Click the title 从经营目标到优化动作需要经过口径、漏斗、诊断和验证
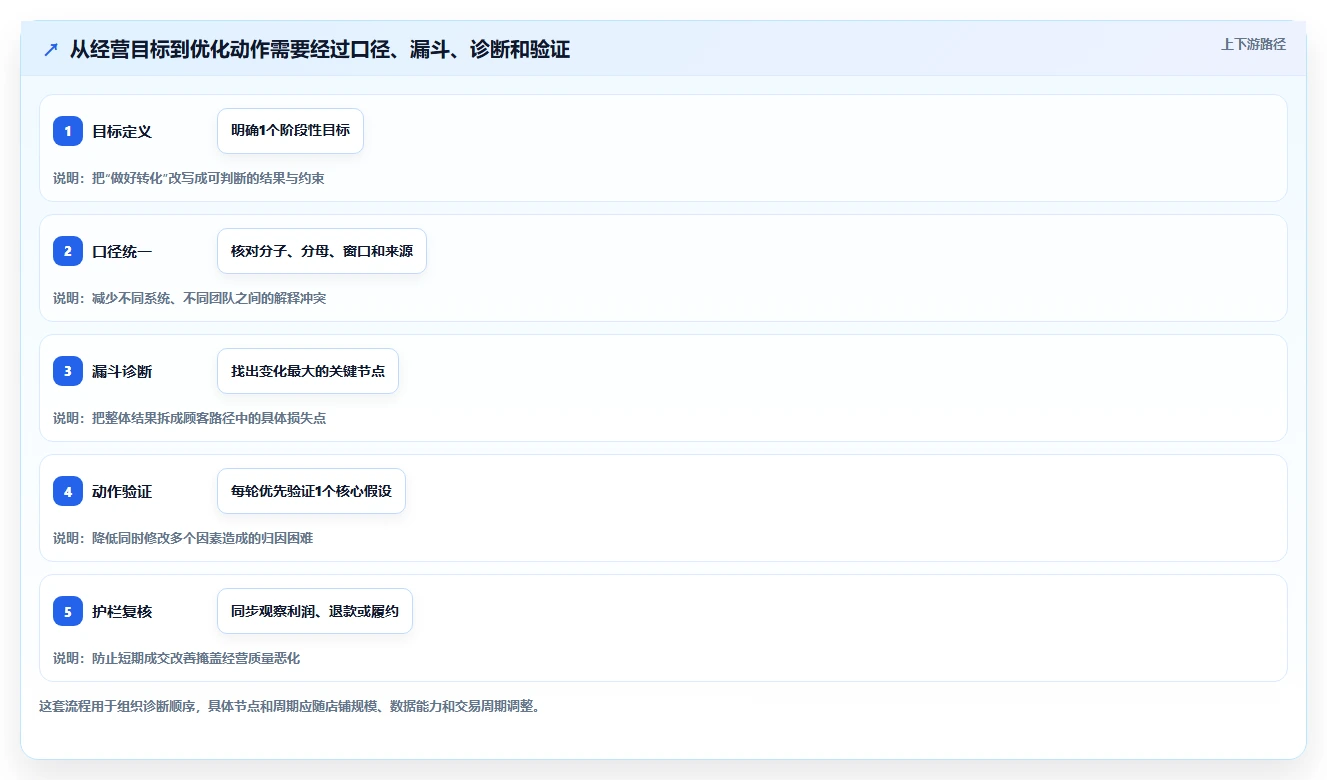 tap(320, 49)
